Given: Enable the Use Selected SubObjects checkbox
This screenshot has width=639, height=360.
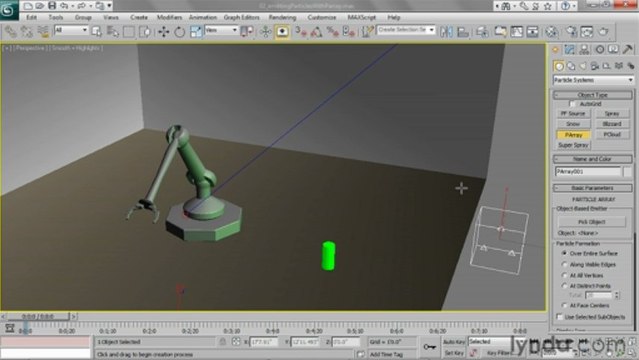Looking at the screenshot, I should (560, 317).
